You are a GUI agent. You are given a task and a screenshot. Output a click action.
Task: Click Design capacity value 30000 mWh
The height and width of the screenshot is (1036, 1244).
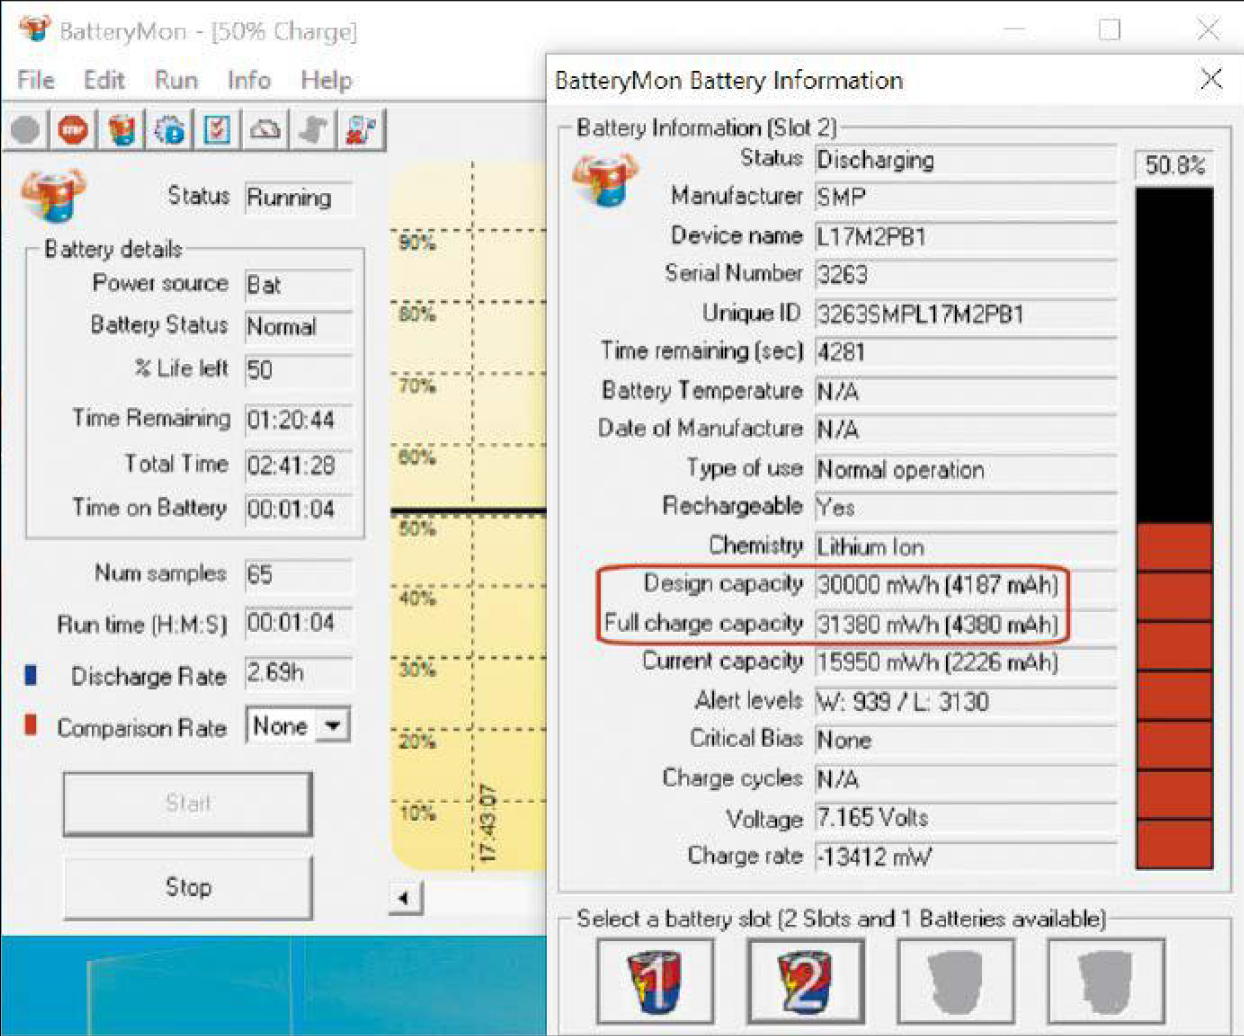coord(966,584)
